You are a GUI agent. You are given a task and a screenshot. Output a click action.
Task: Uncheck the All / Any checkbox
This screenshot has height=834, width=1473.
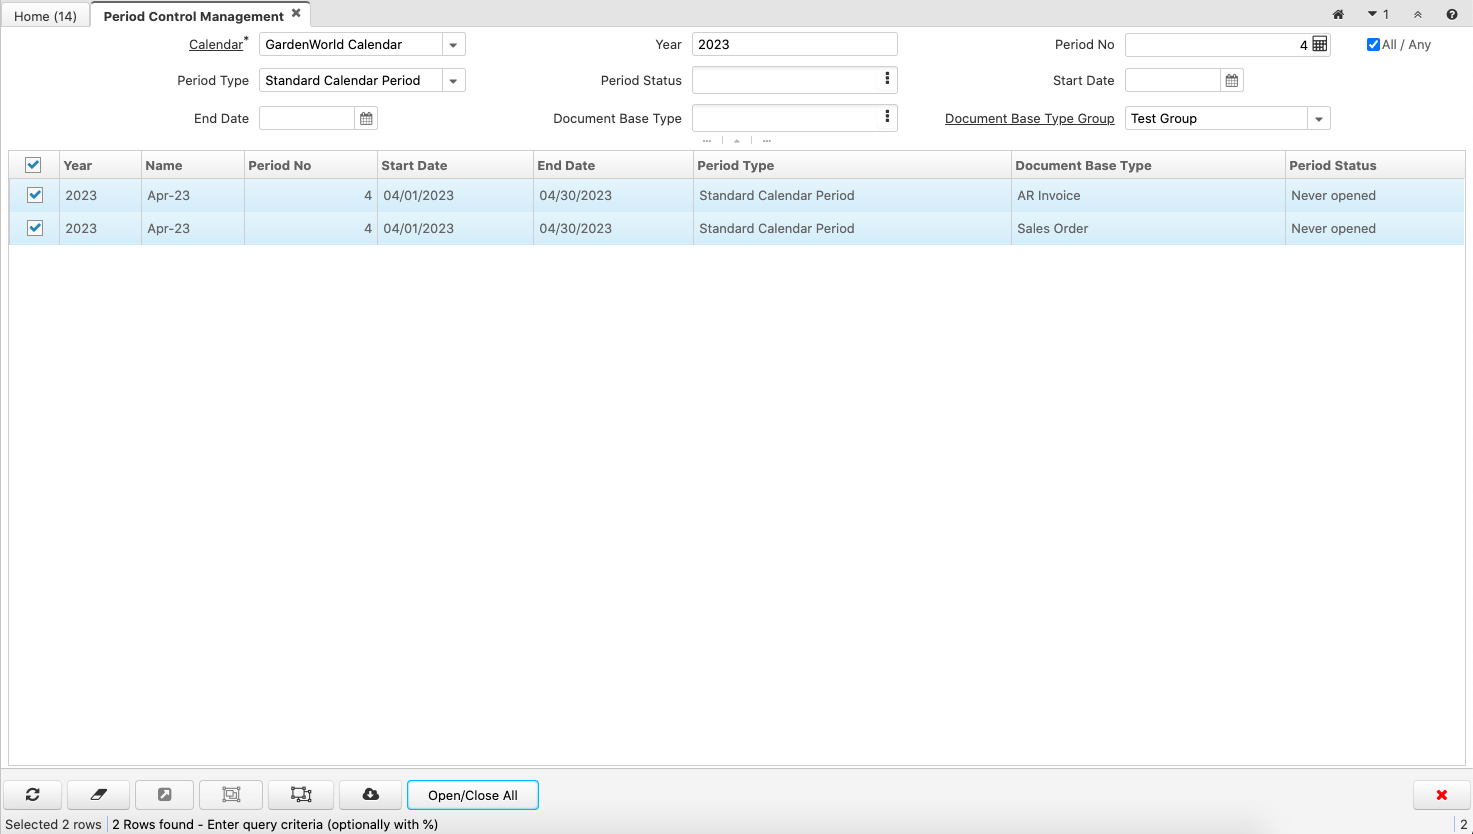coord(1372,44)
